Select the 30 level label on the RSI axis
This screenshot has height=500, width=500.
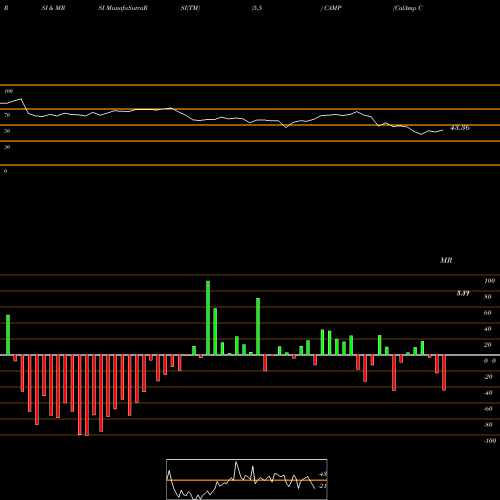[7, 147]
